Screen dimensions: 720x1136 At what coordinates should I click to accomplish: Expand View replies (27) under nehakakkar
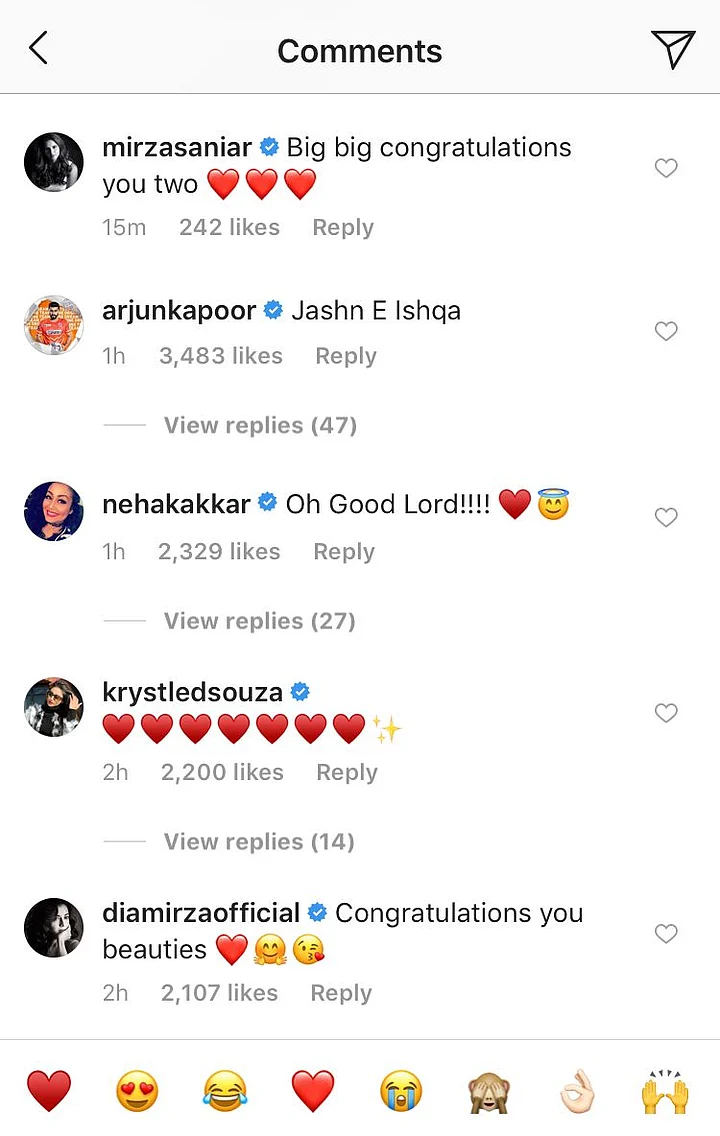tap(260, 621)
